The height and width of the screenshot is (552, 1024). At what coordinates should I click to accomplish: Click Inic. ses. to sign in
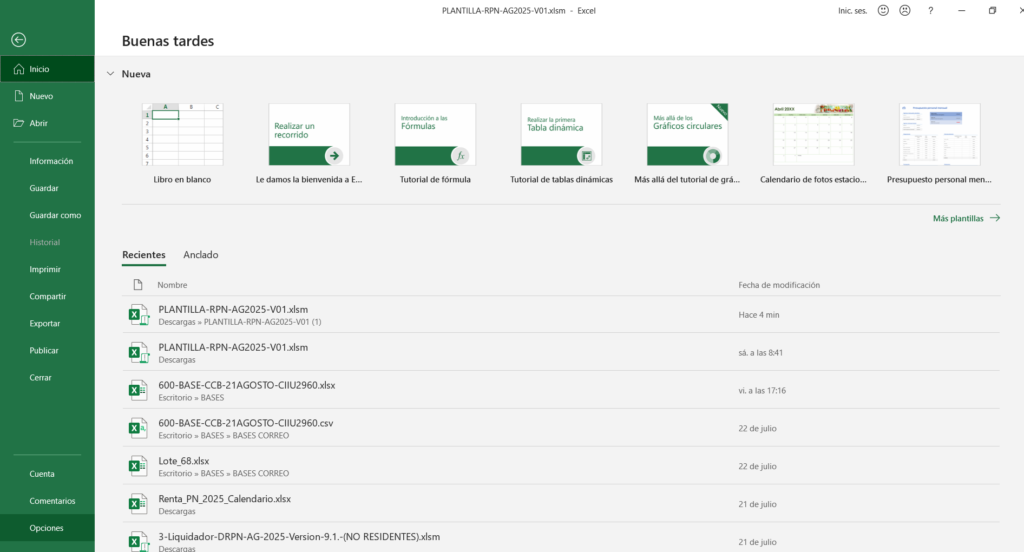(852, 10)
